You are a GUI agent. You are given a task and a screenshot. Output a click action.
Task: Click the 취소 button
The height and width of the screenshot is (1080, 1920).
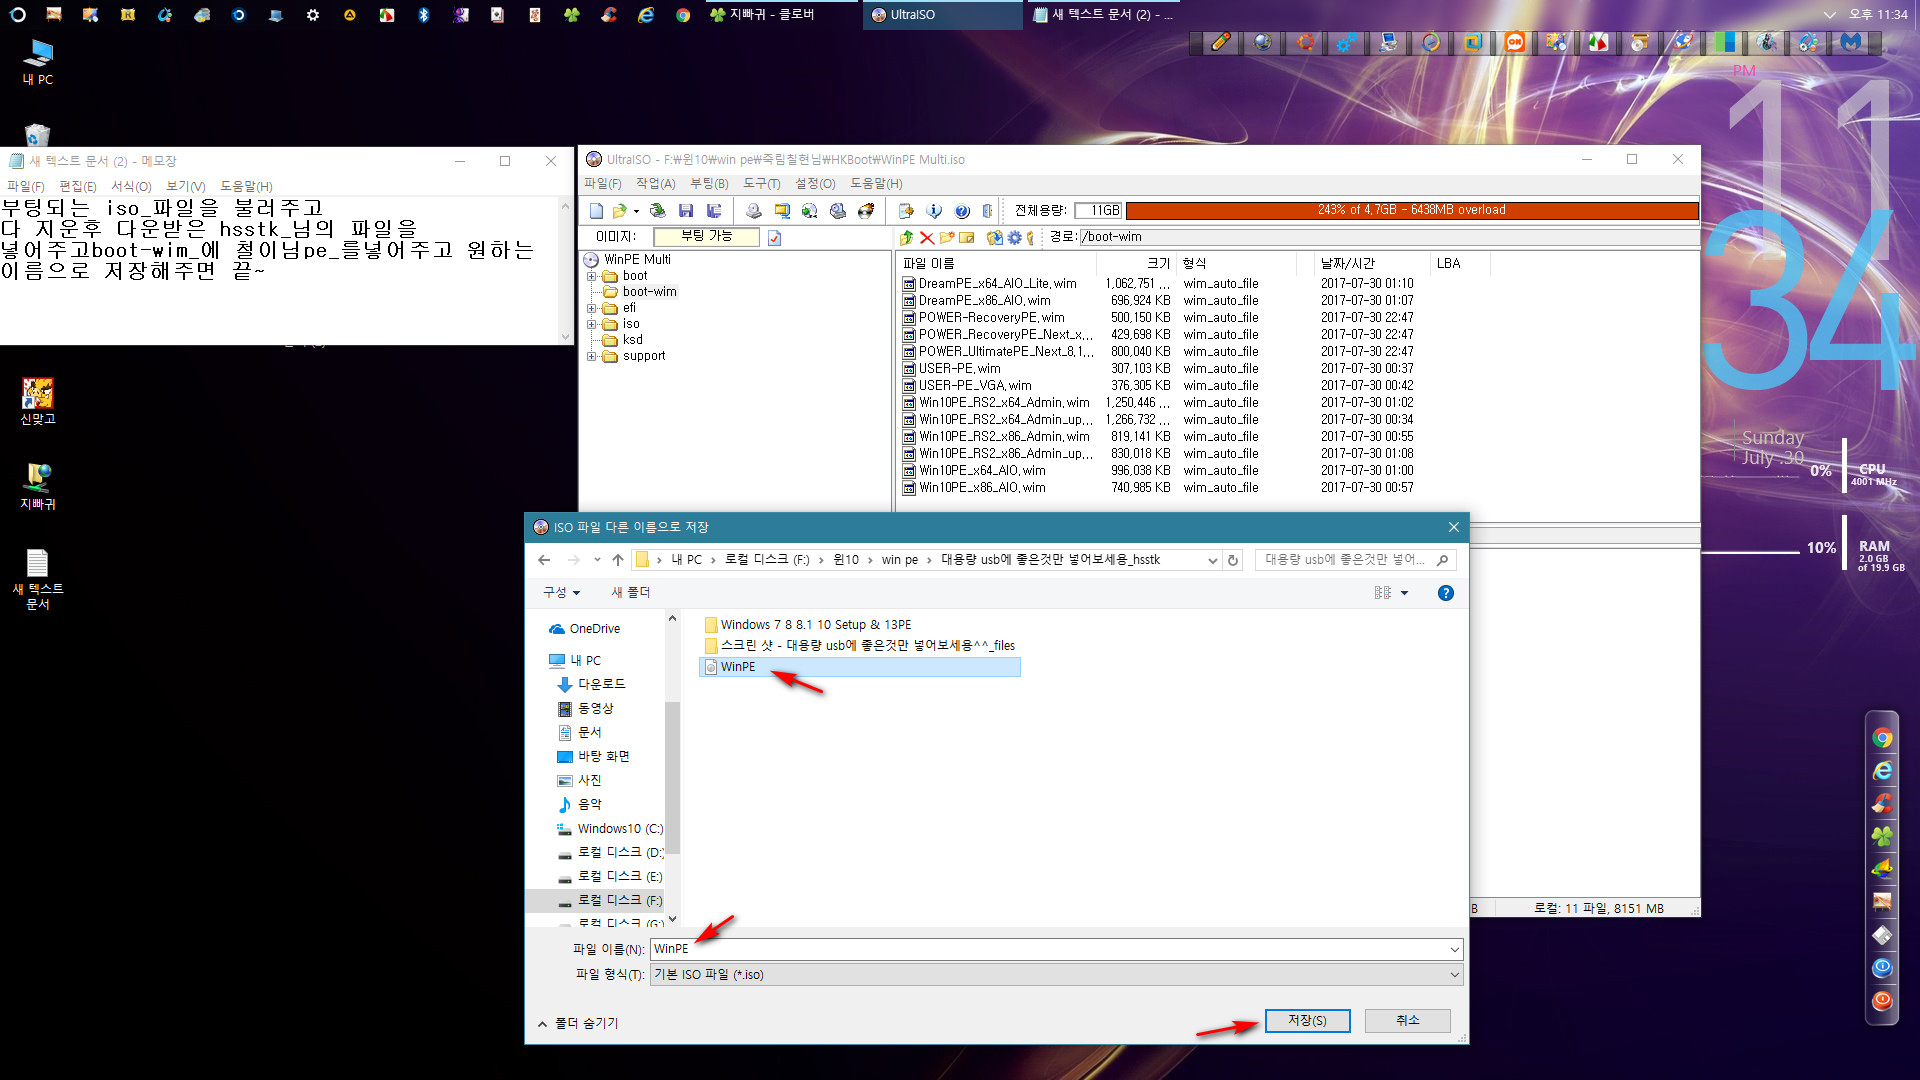pyautogui.click(x=1407, y=1020)
